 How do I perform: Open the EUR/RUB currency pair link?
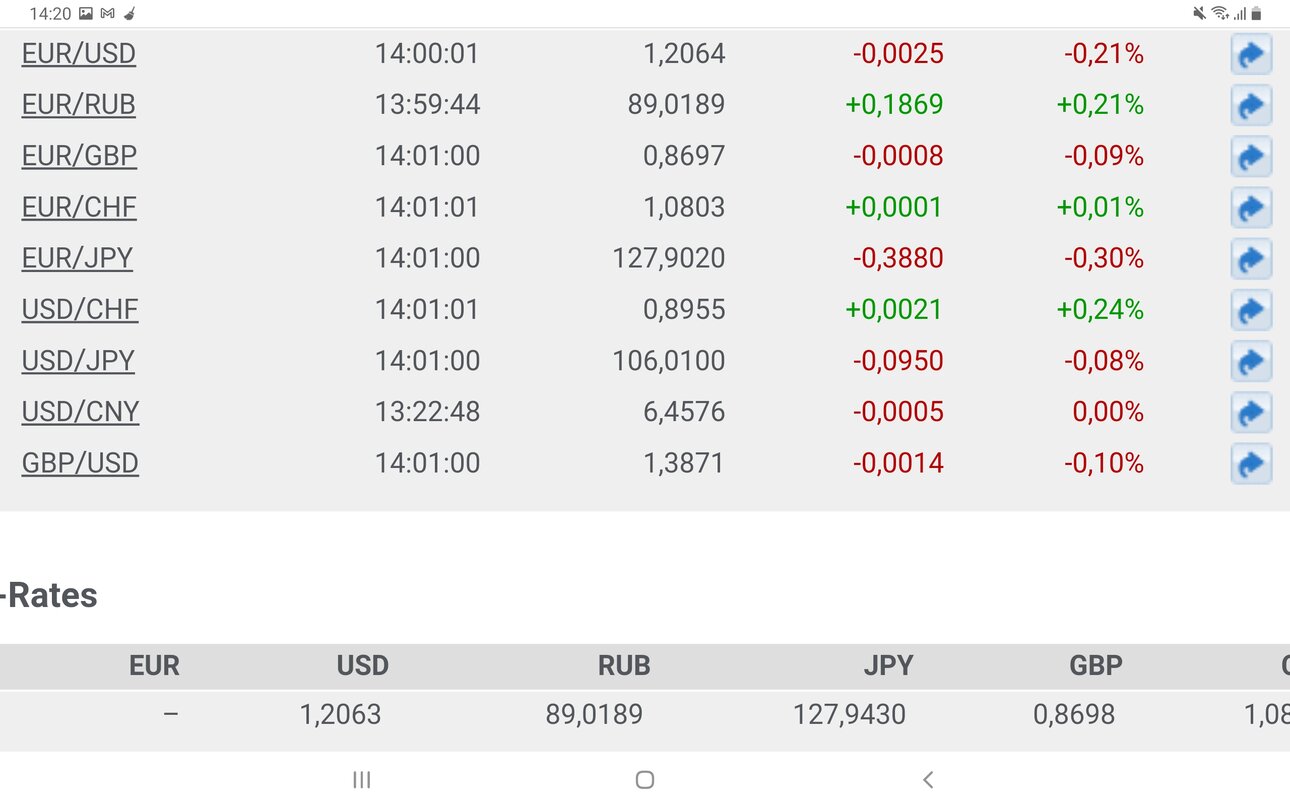79,105
